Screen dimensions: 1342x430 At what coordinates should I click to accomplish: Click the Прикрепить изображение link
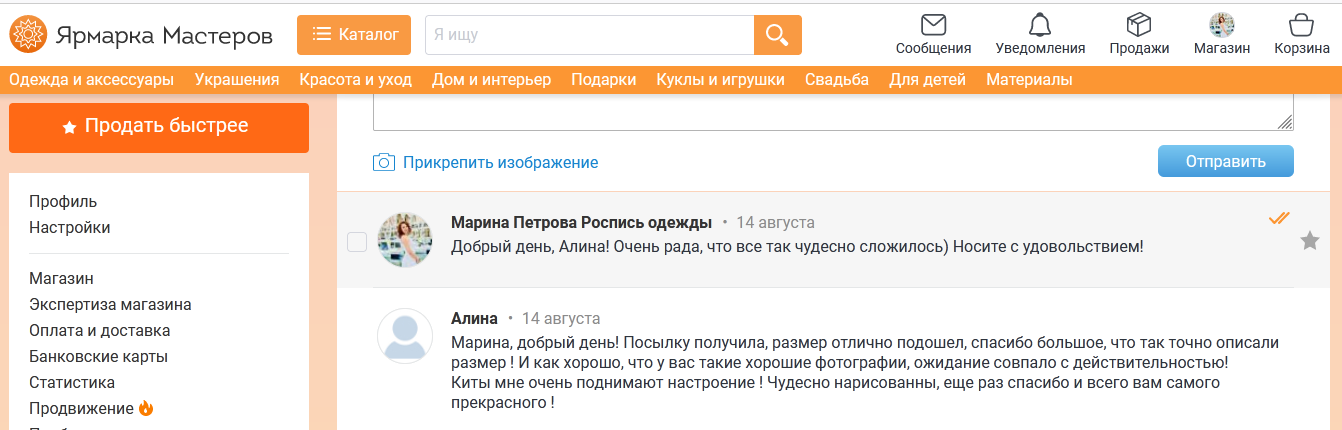click(500, 162)
